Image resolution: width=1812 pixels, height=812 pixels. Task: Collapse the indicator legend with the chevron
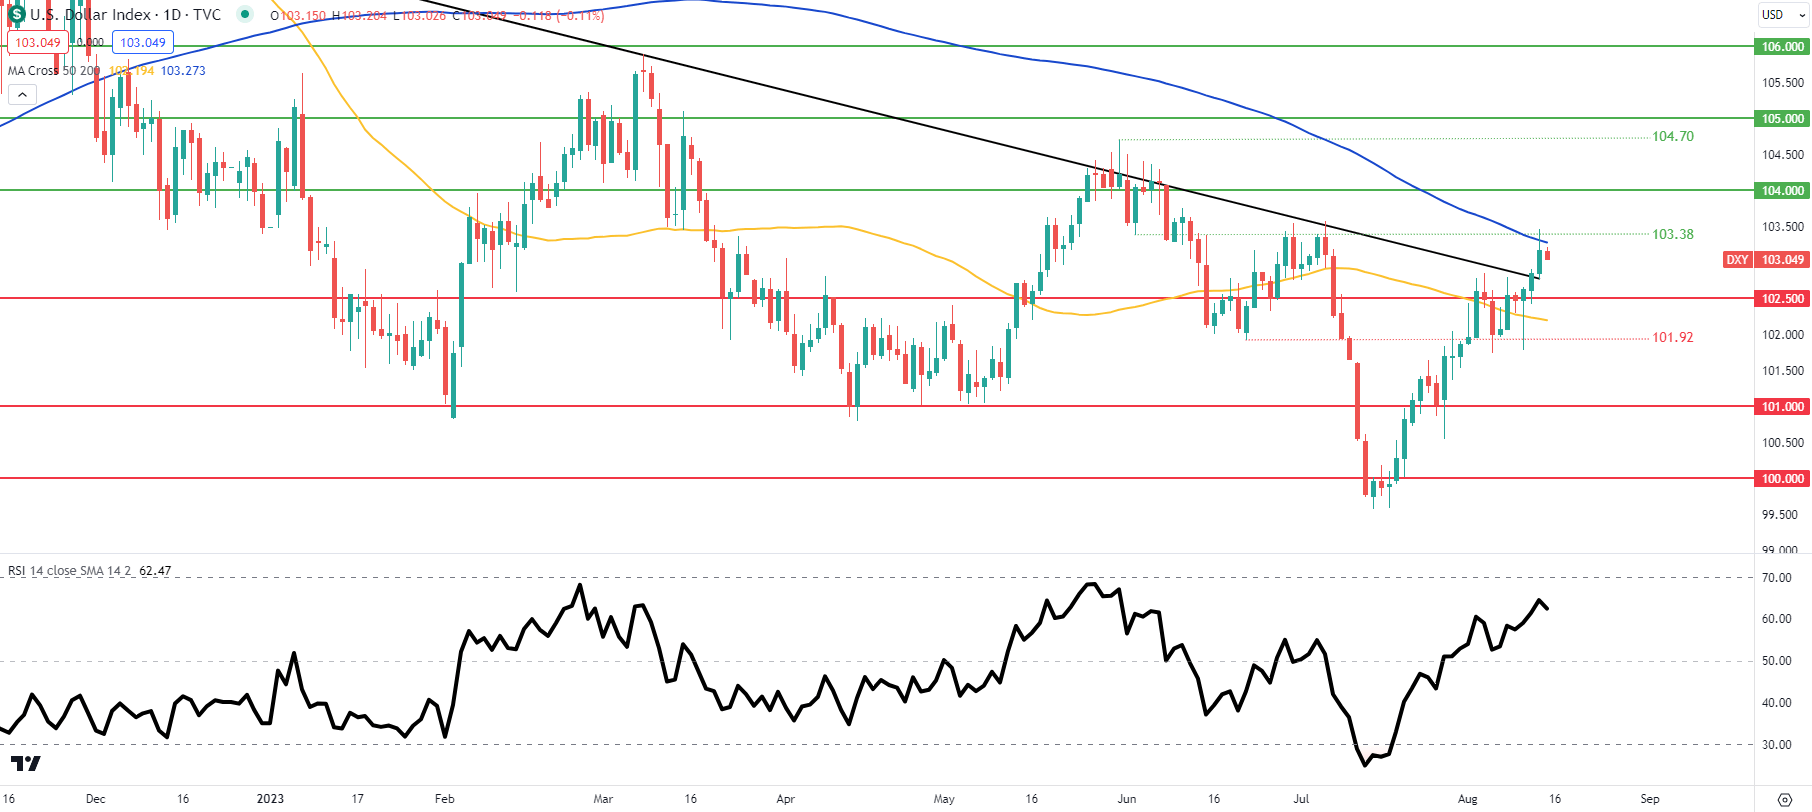(x=22, y=95)
